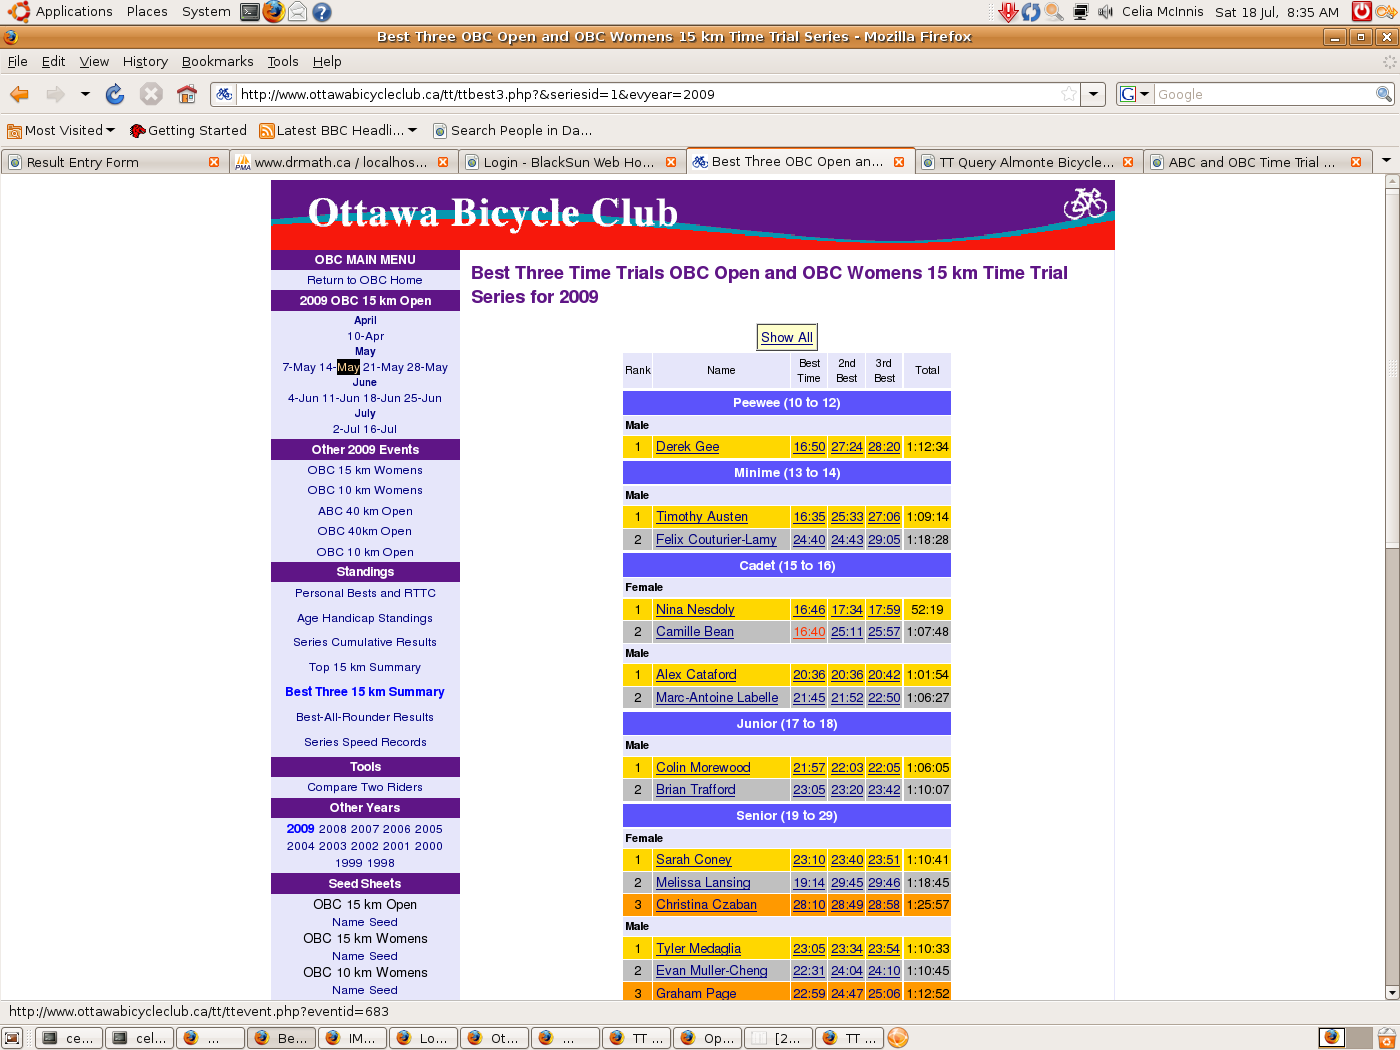The width and height of the screenshot is (1400, 1050).
Task: List all tabs with the tab bar arrow
Action: pos(1386,161)
